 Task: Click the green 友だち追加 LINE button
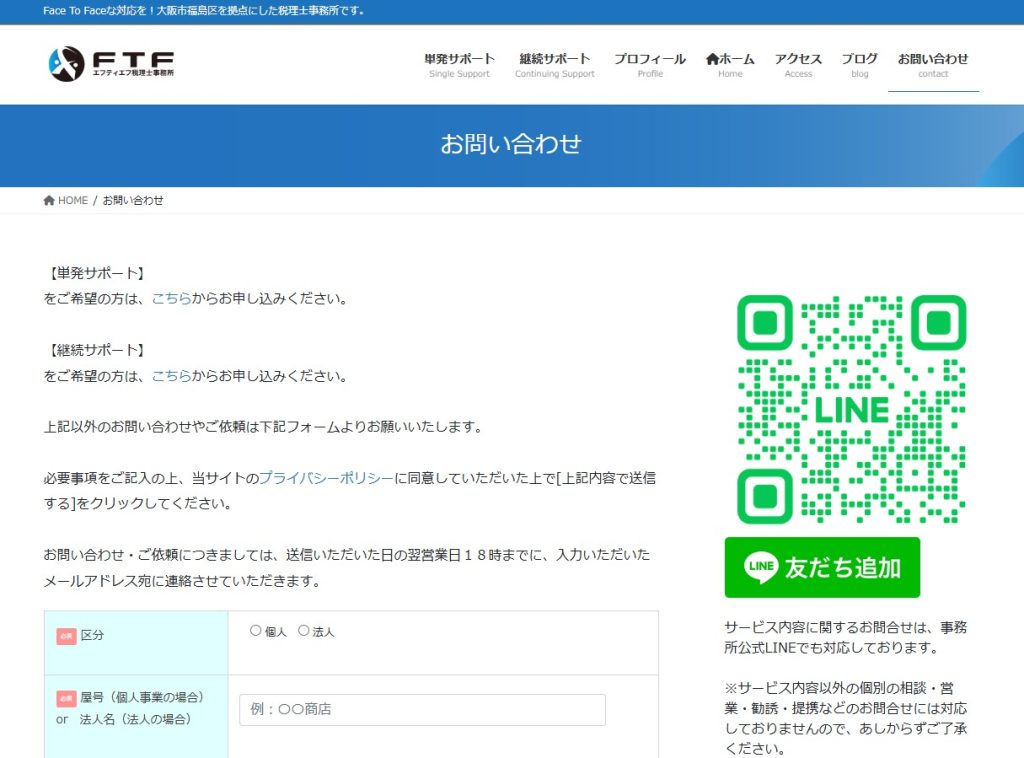pyautogui.click(x=822, y=567)
